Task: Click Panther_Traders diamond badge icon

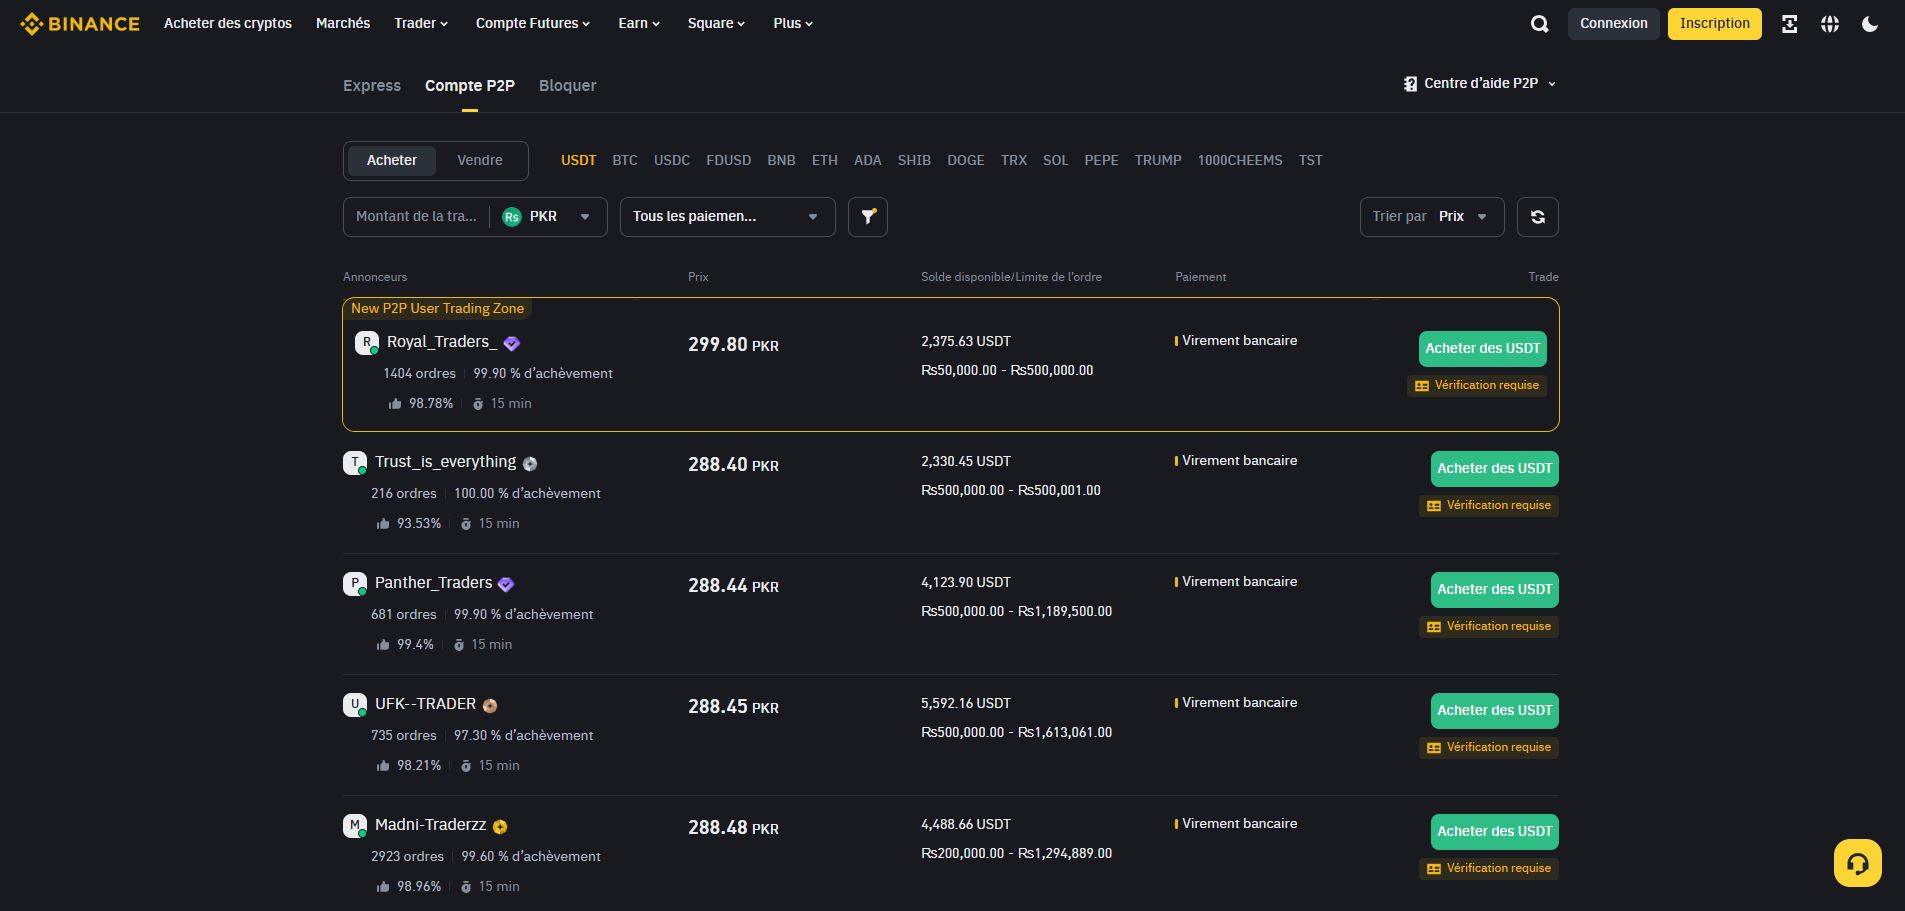Action: (506, 584)
